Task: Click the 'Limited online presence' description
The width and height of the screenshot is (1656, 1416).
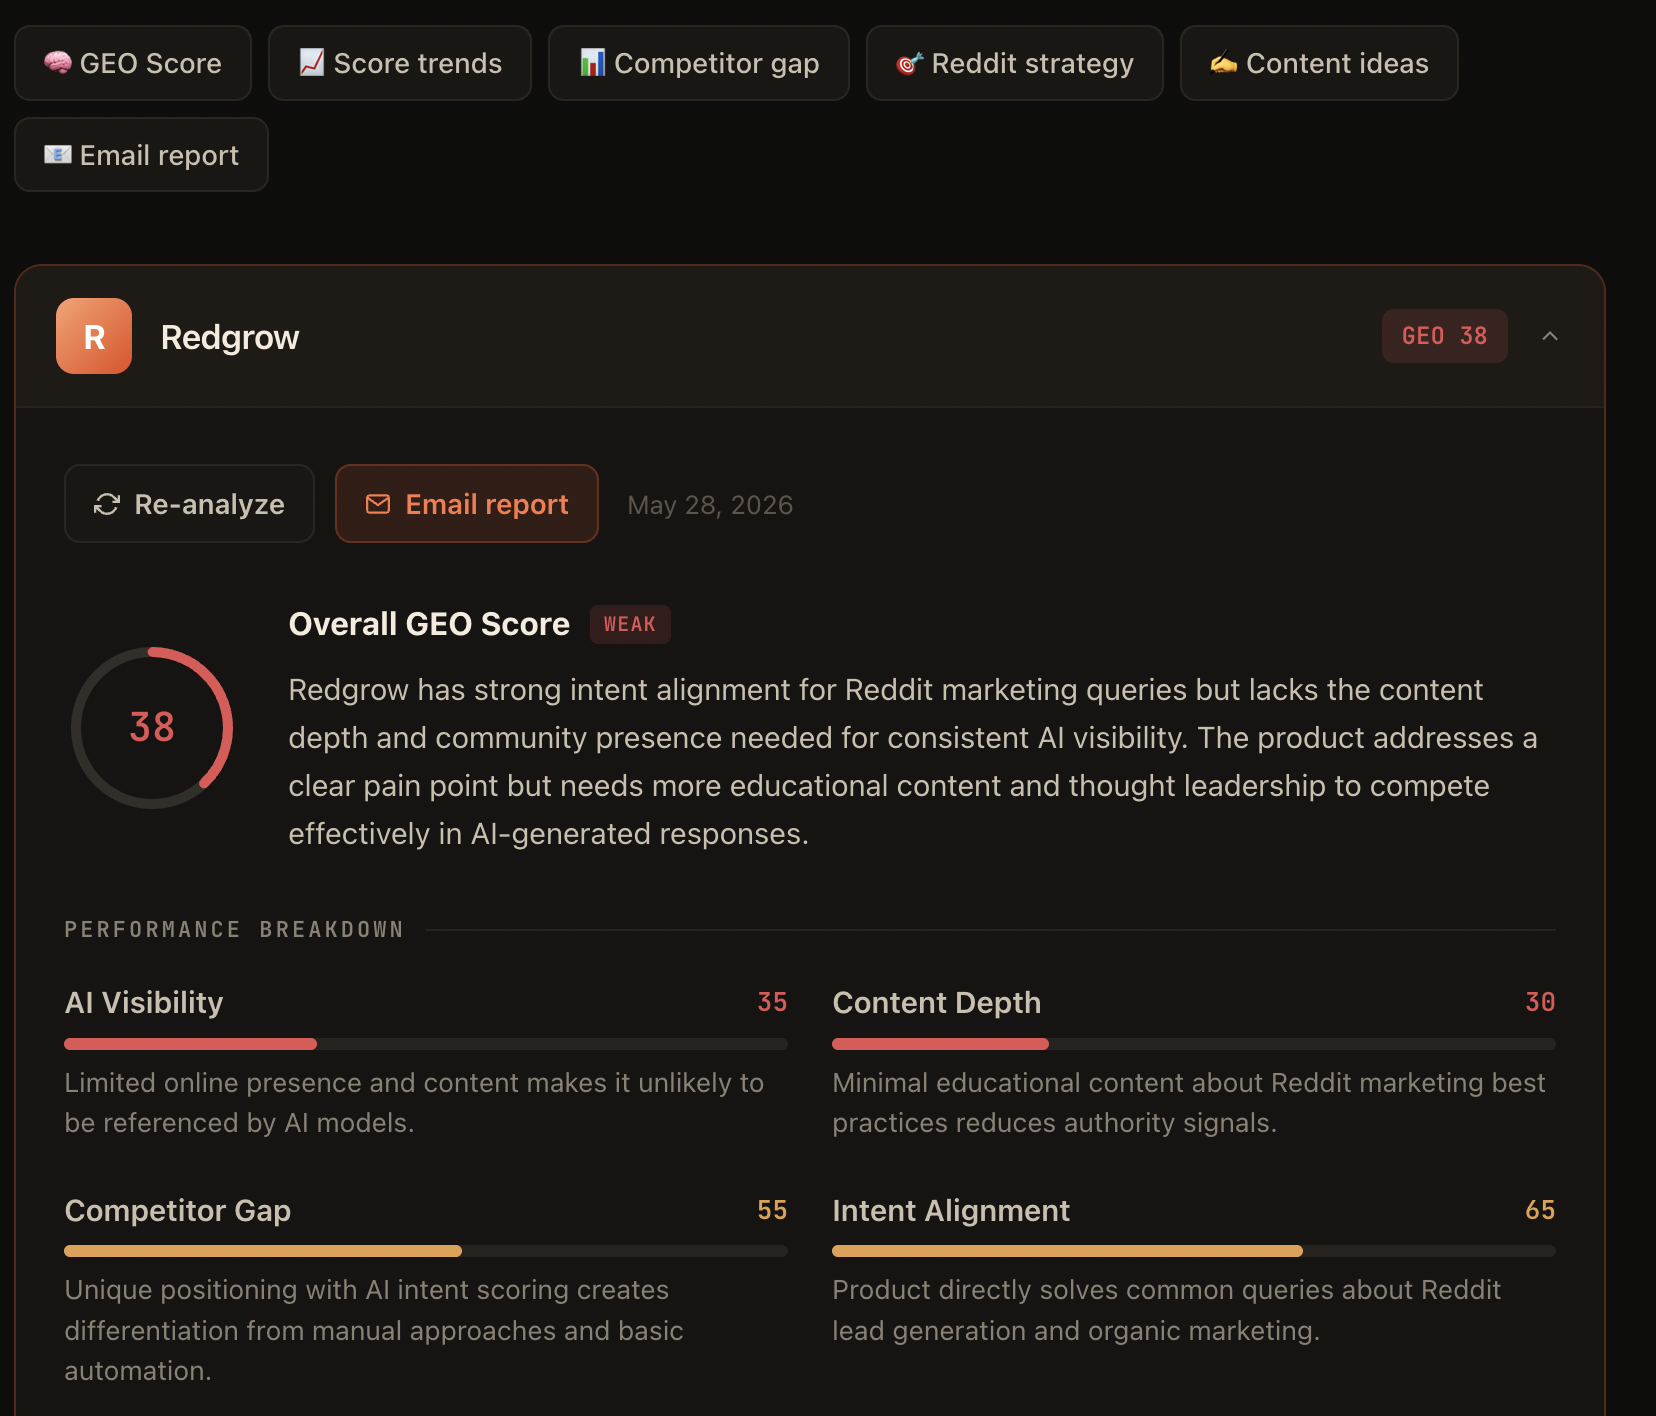Action: coord(414,1103)
